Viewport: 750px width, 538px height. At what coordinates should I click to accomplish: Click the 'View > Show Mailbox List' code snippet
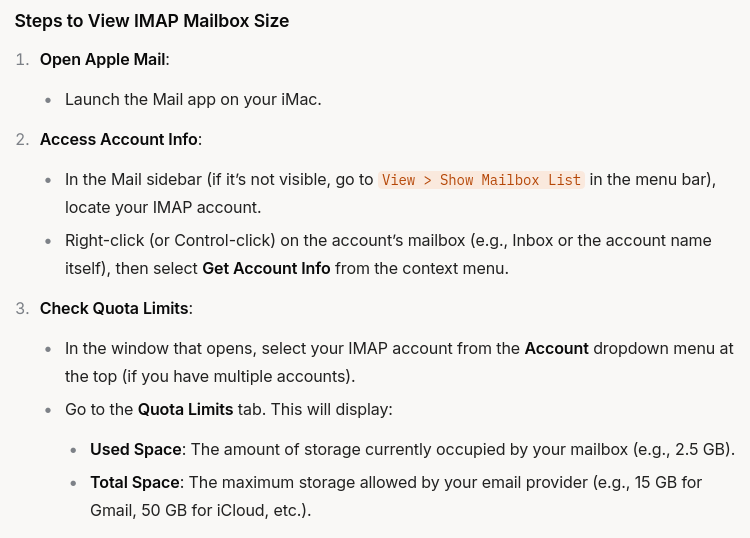(481, 180)
